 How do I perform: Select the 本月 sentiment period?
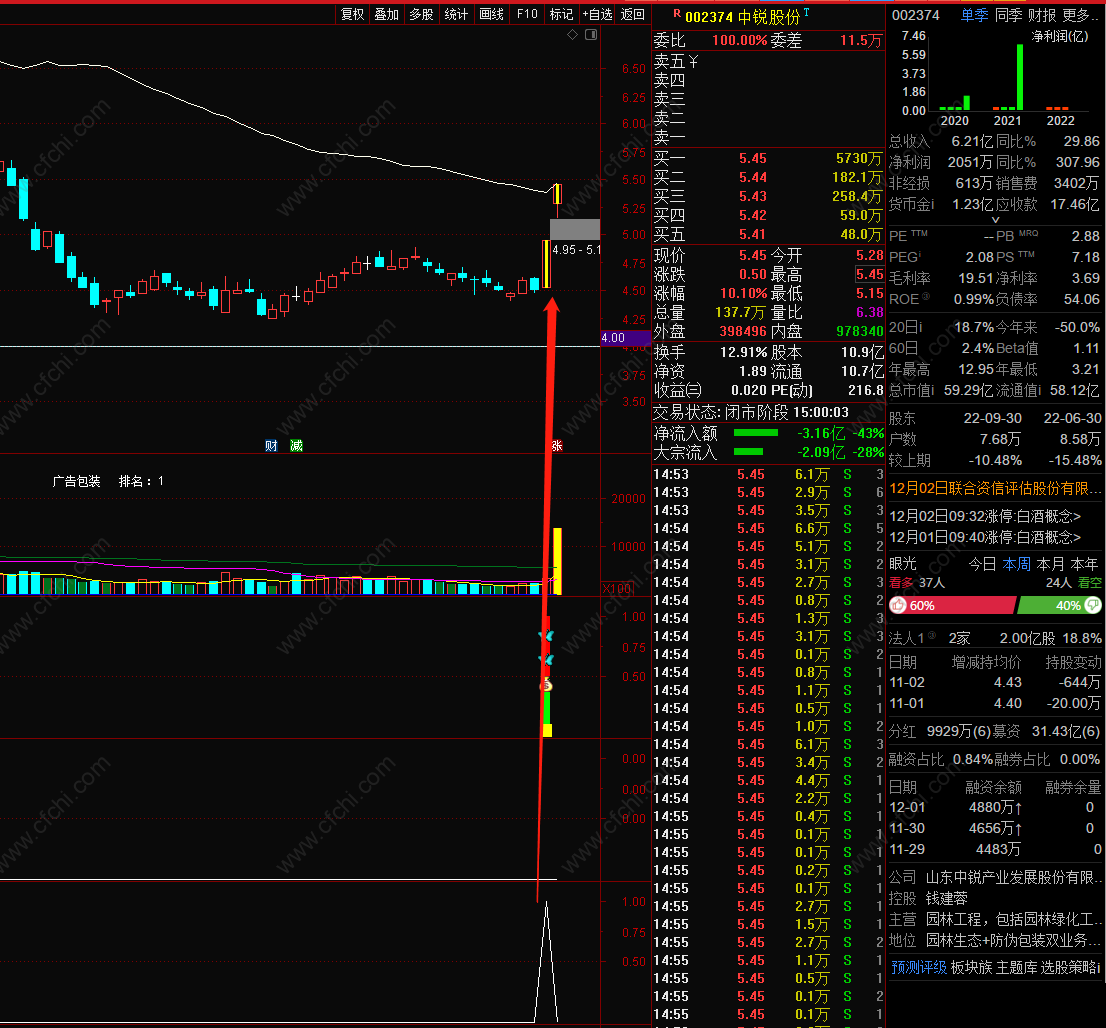tap(1050, 564)
